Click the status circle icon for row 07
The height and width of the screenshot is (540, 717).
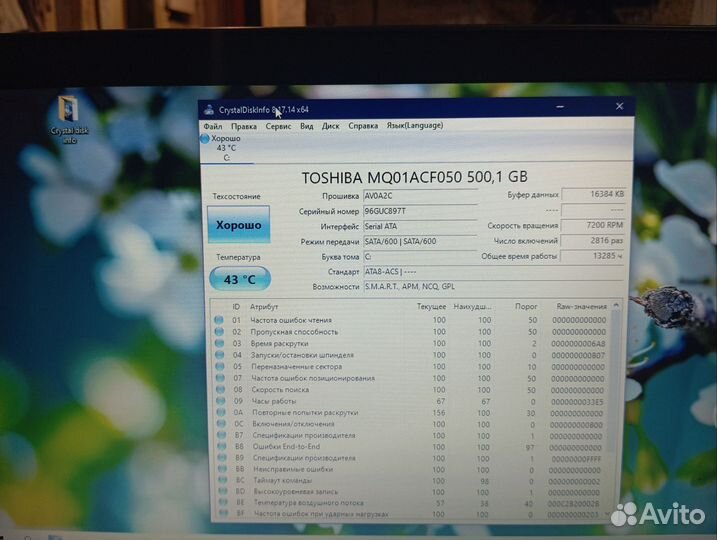[220, 378]
